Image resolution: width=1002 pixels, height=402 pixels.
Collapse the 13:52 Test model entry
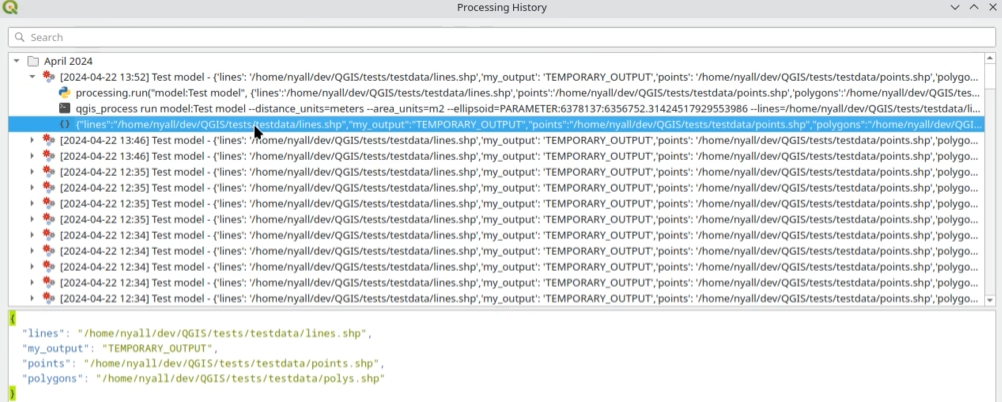click(x=32, y=77)
